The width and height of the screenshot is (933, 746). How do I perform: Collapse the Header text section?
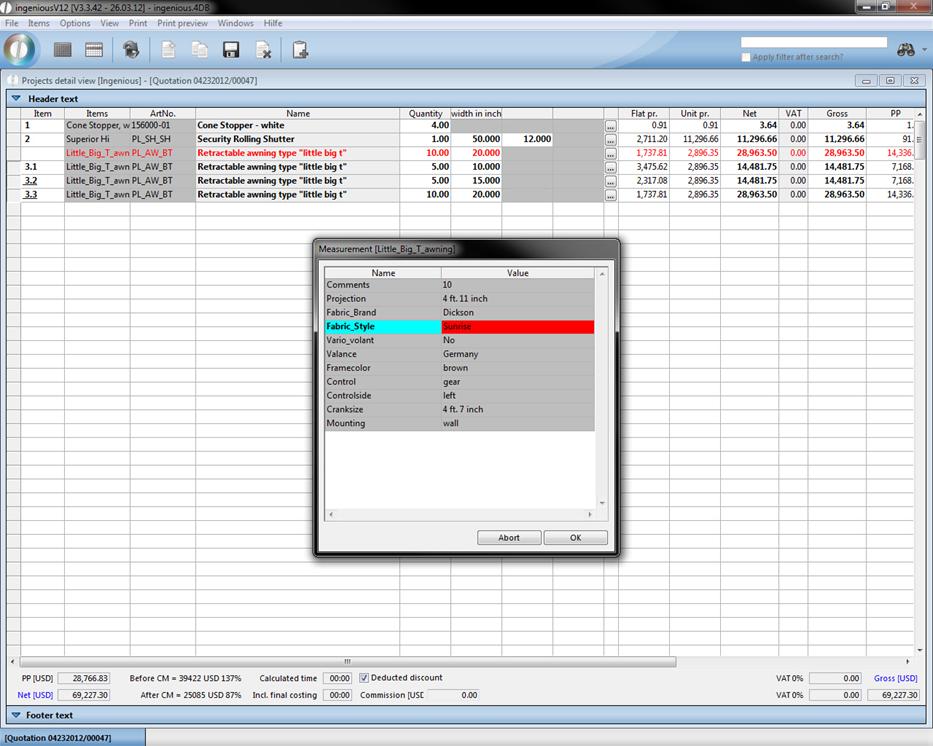(16, 99)
